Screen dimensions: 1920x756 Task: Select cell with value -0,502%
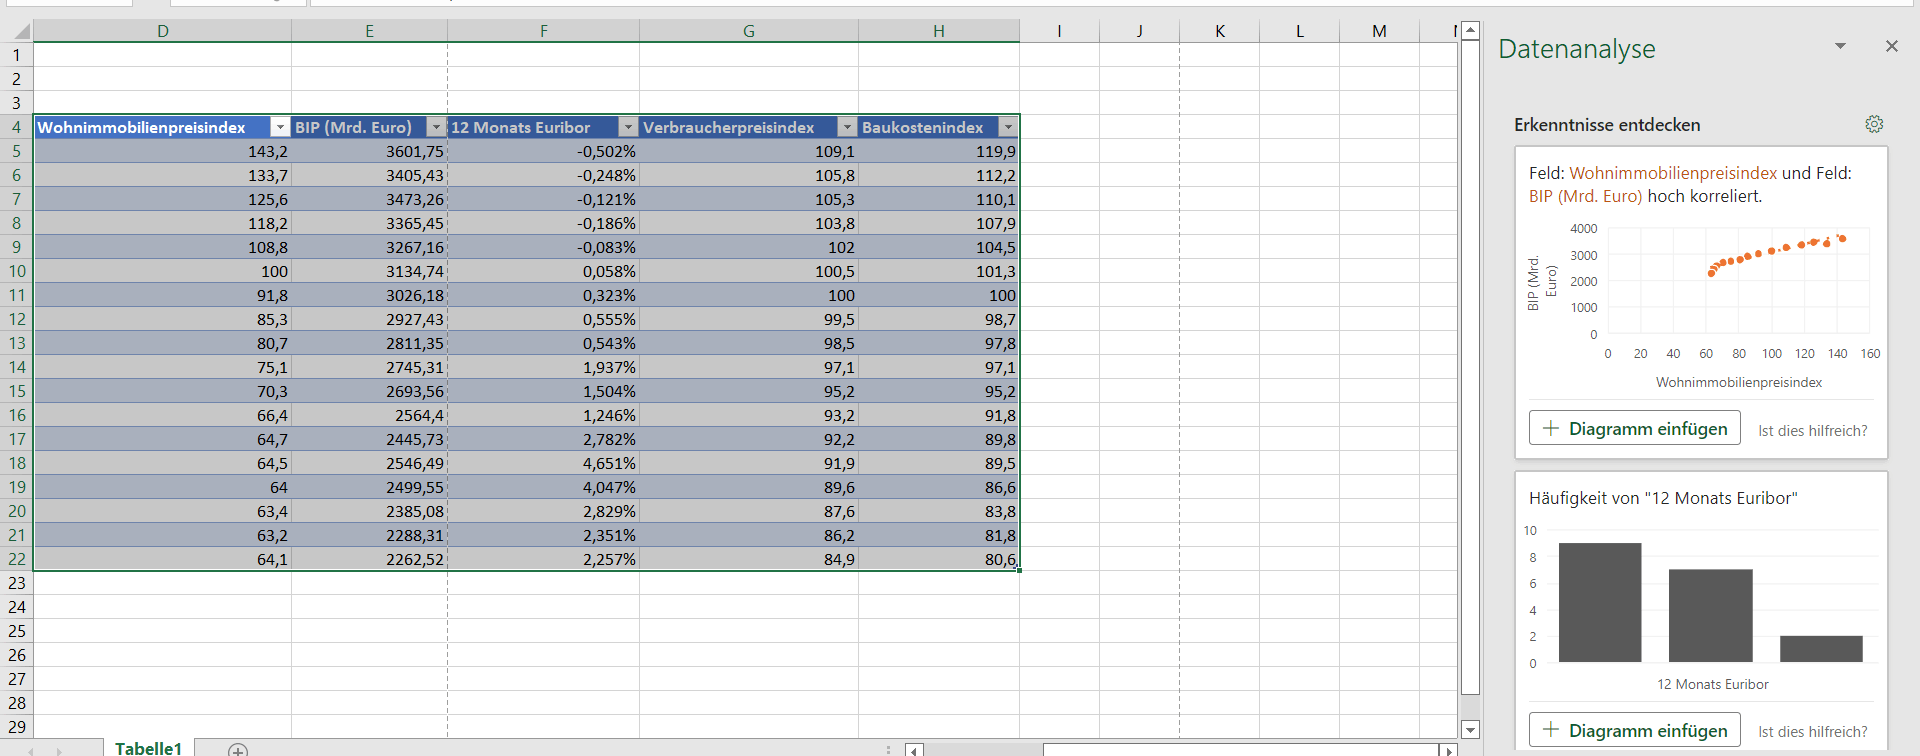click(x=544, y=151)
